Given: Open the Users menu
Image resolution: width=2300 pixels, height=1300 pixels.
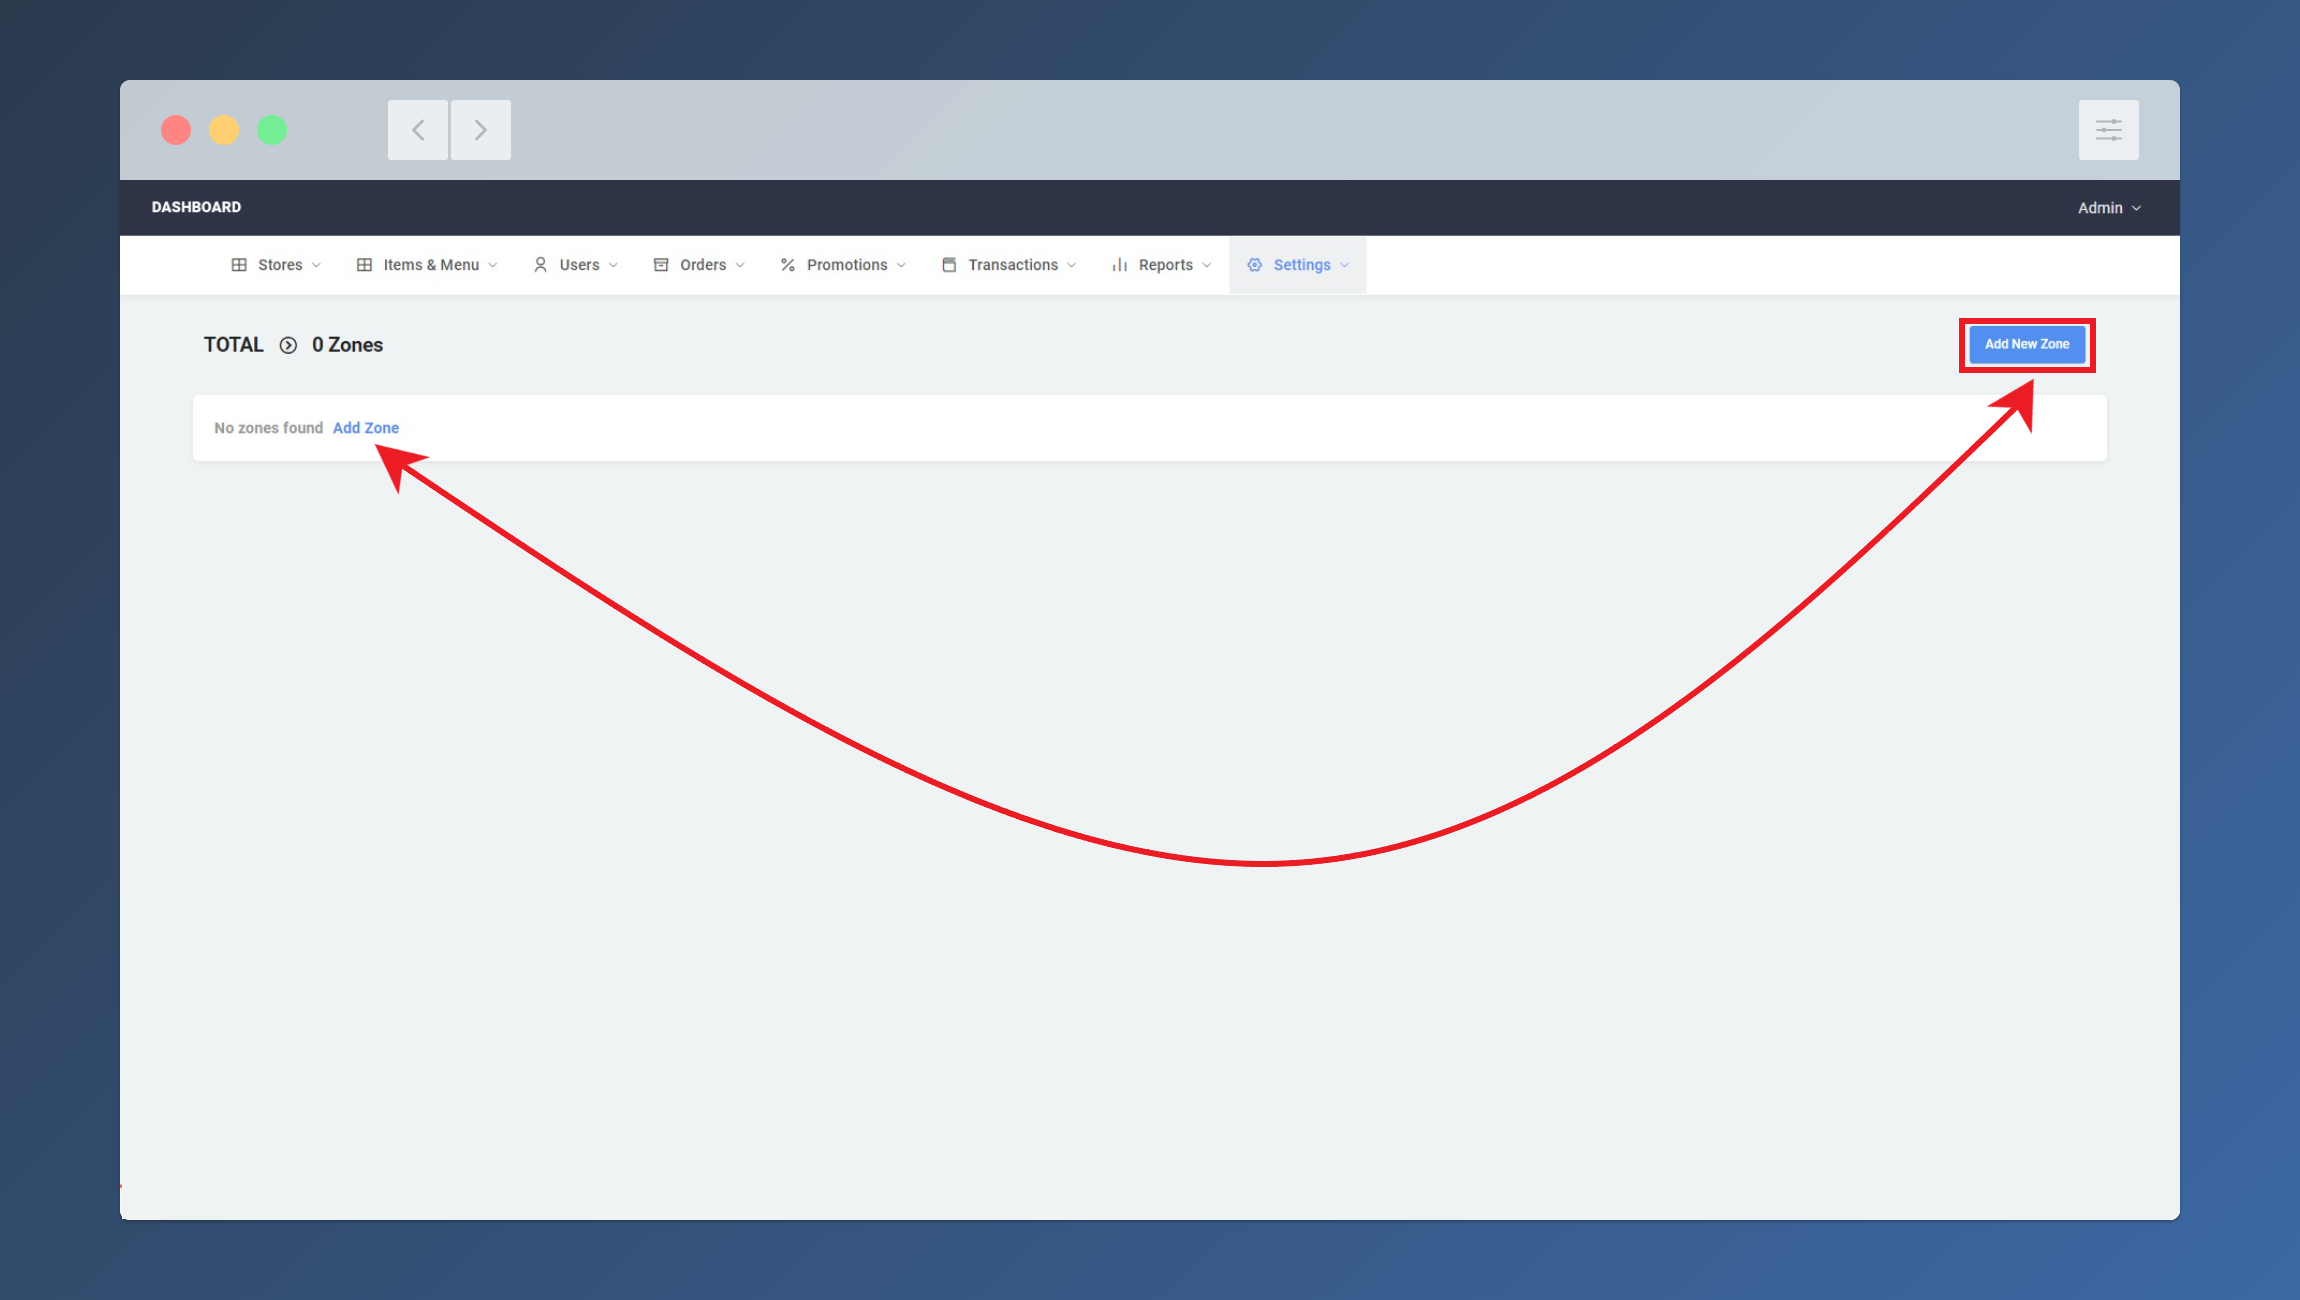Looking at the screenshot, I should coord(576,265).
